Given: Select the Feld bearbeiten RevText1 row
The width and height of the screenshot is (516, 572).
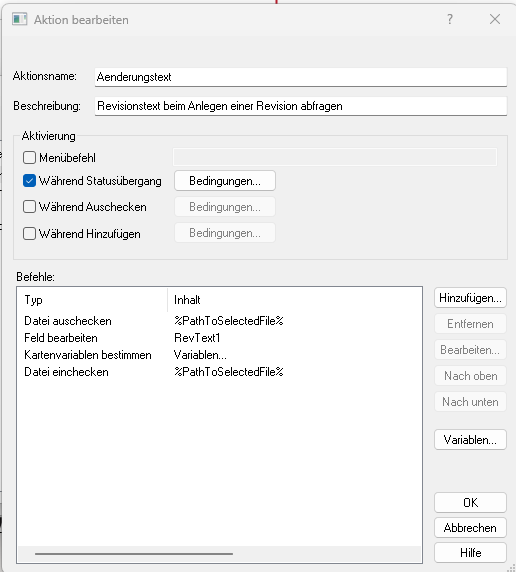Looking at the screenshot, I should (219, 338).
